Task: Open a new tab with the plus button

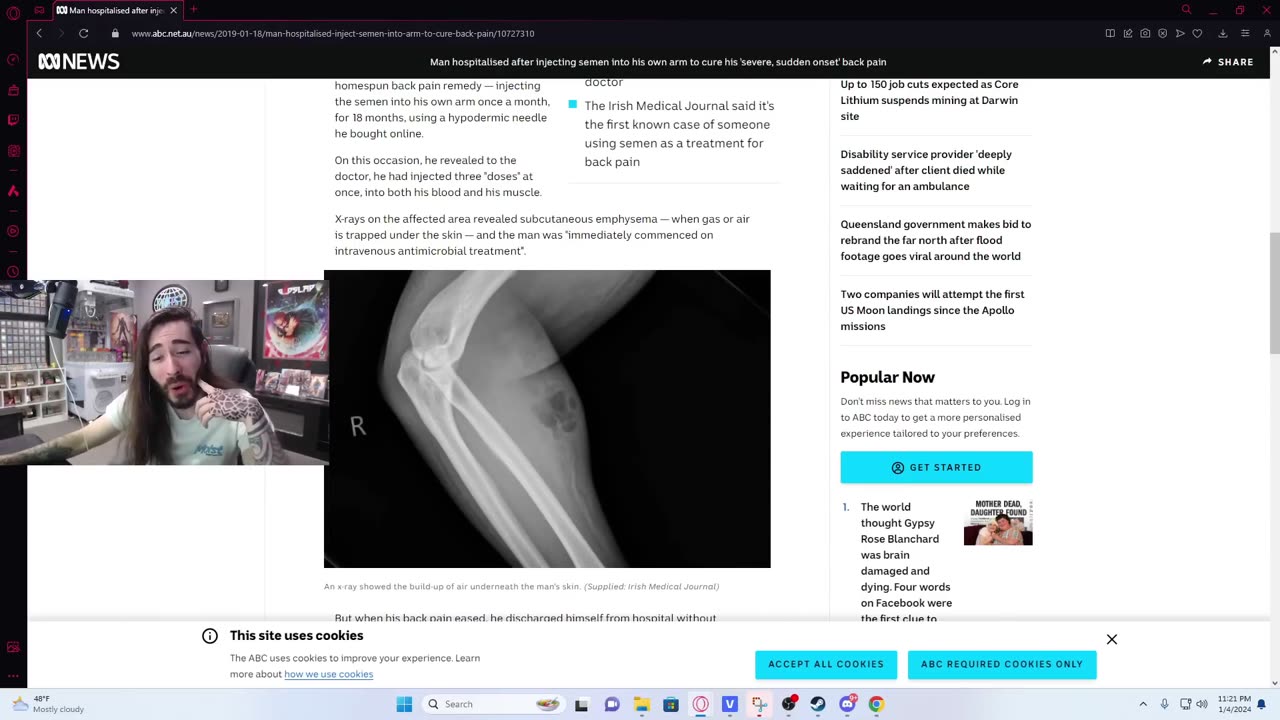Action: point(194,10)
